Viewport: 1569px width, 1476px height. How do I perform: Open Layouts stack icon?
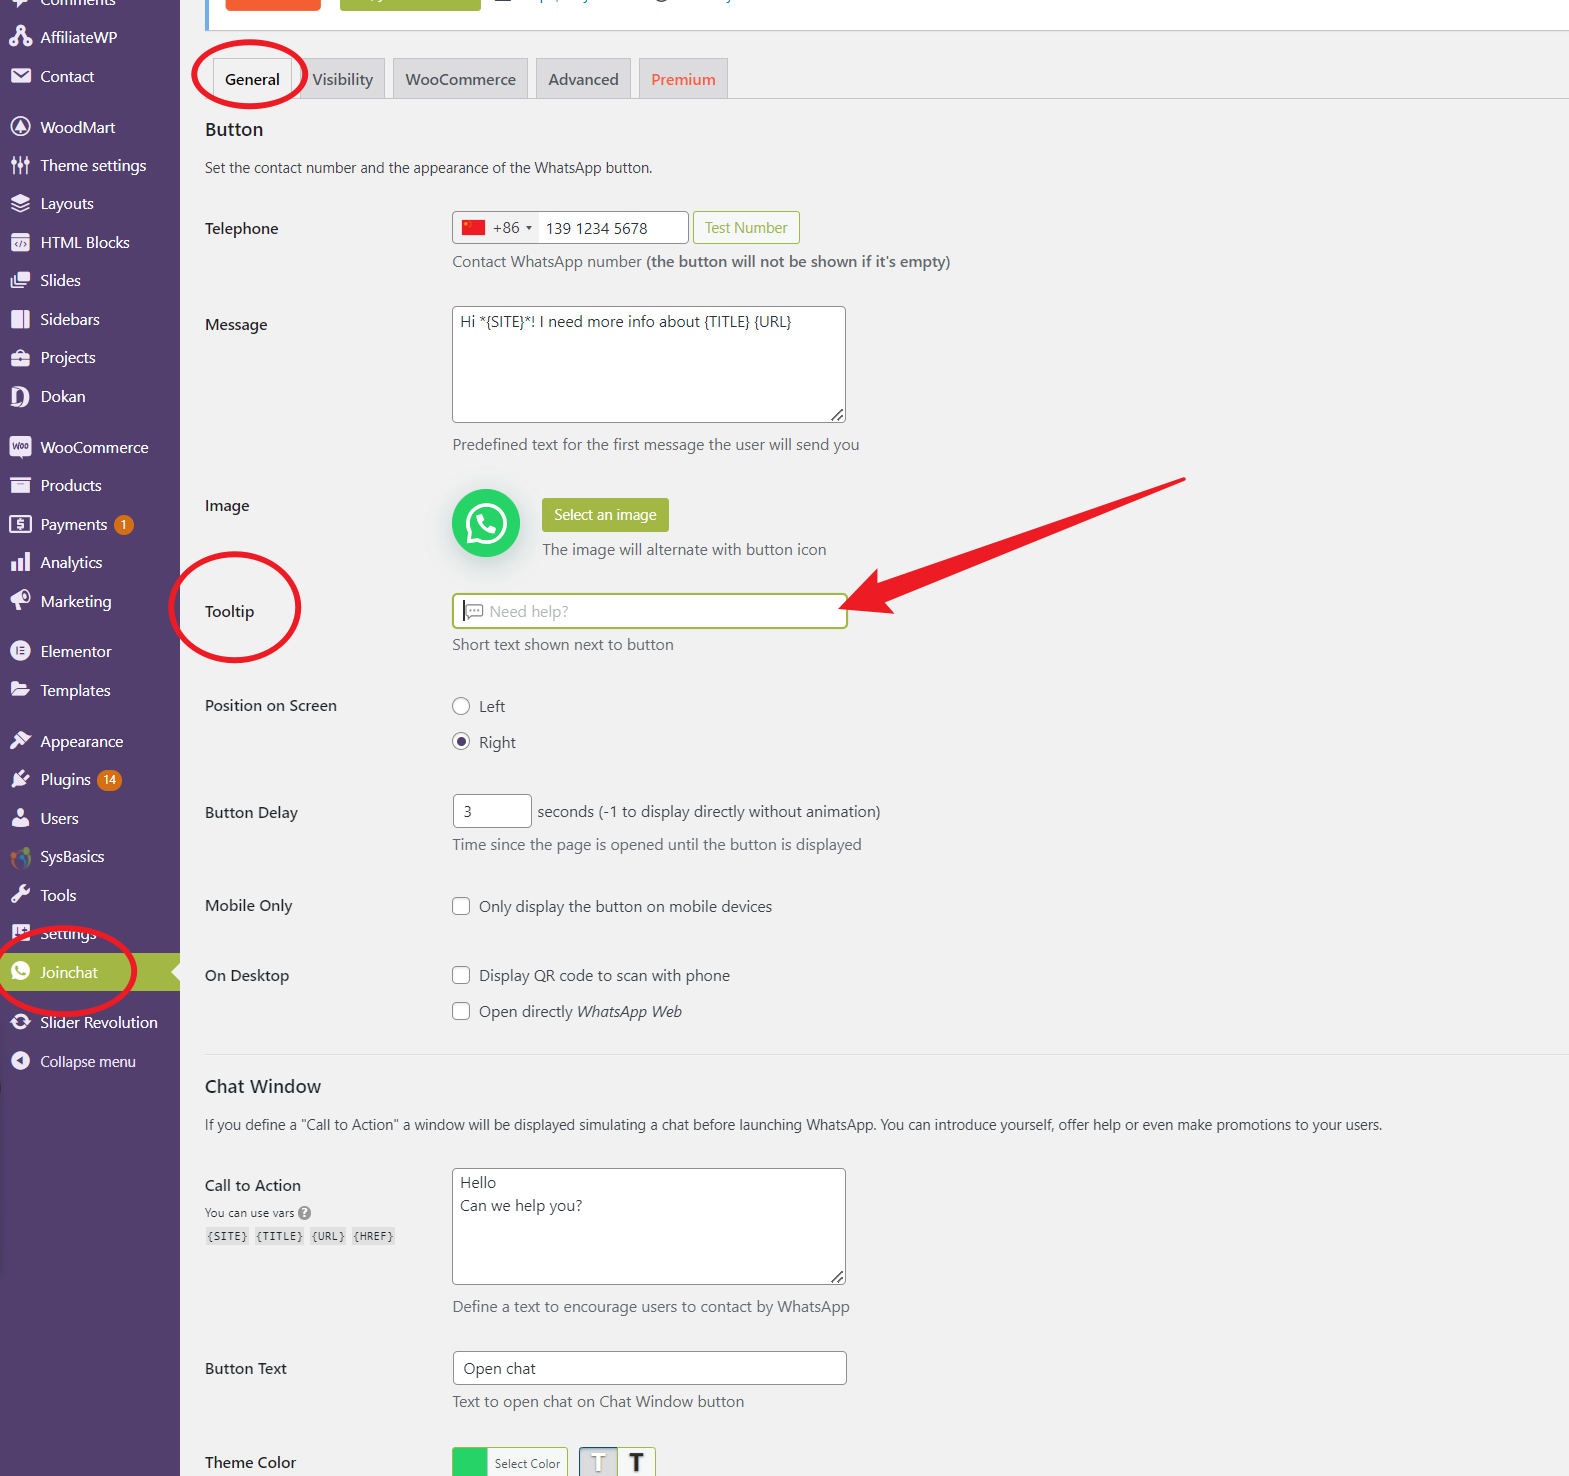20,203
